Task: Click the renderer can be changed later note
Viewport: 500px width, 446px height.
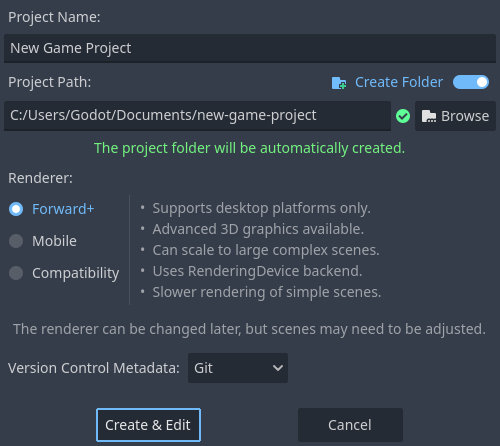Action: [x=249, y=329]
